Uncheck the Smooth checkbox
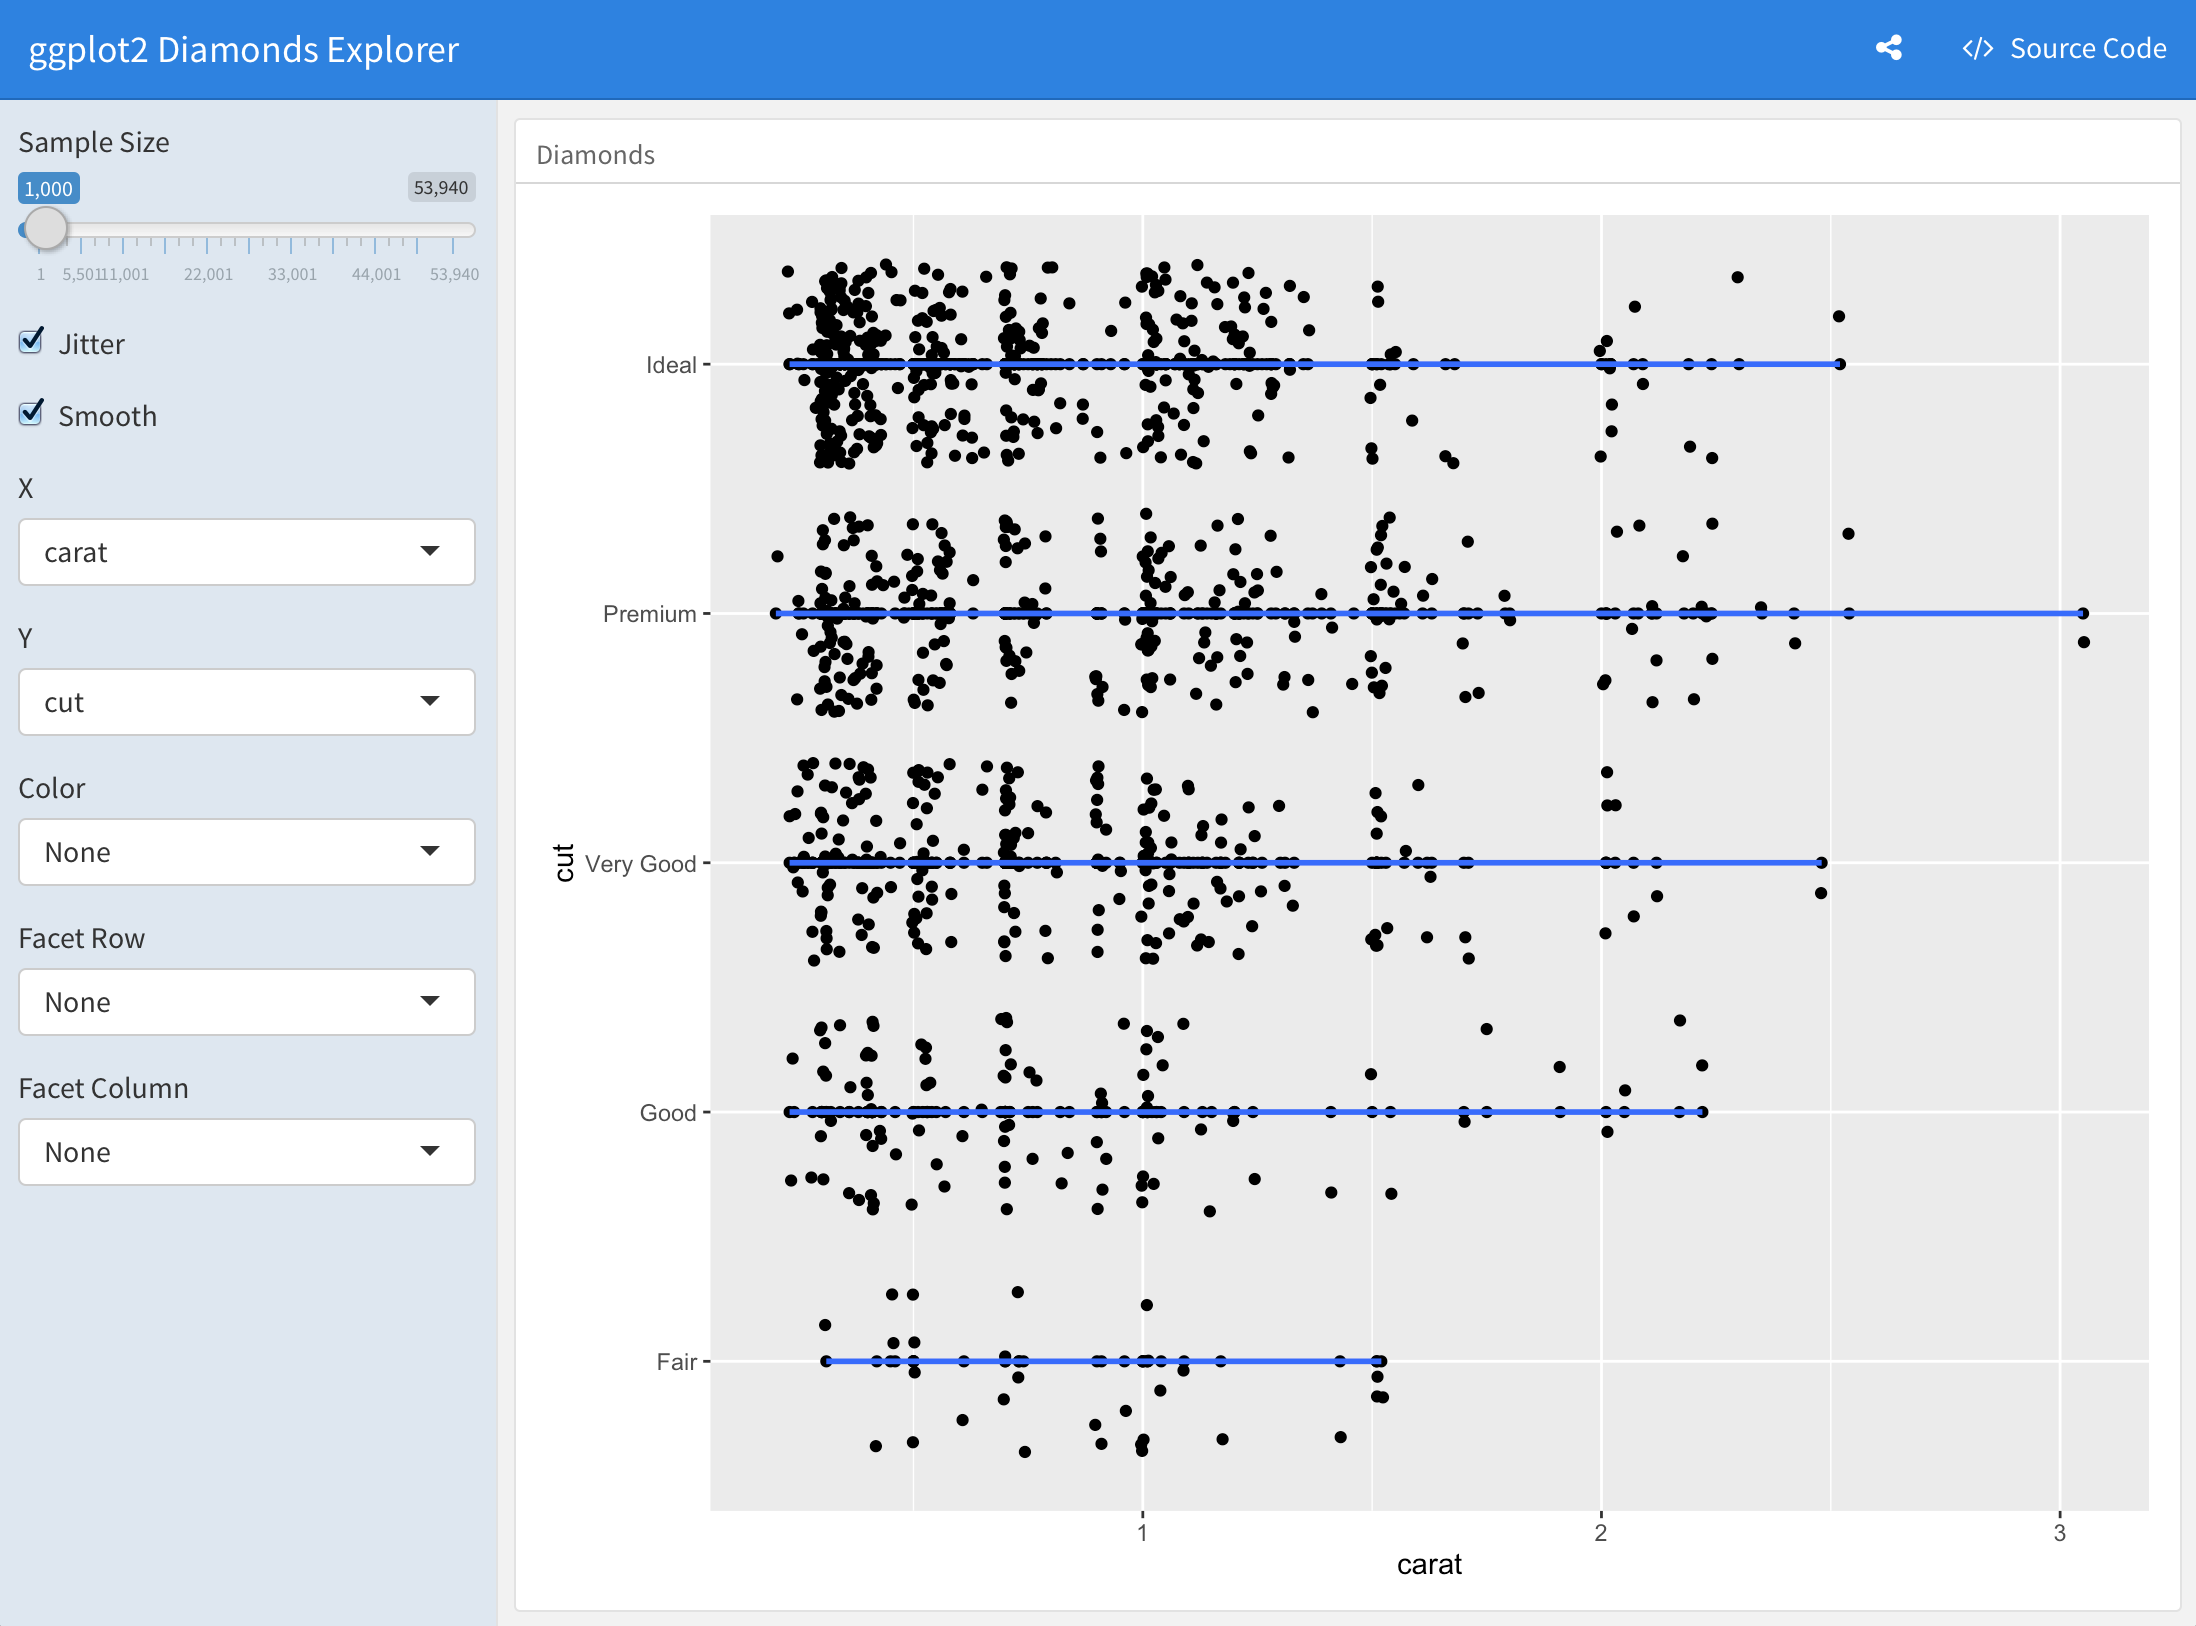The height and width of the screenshot is (1626, 2196). [x=32, y=414]
